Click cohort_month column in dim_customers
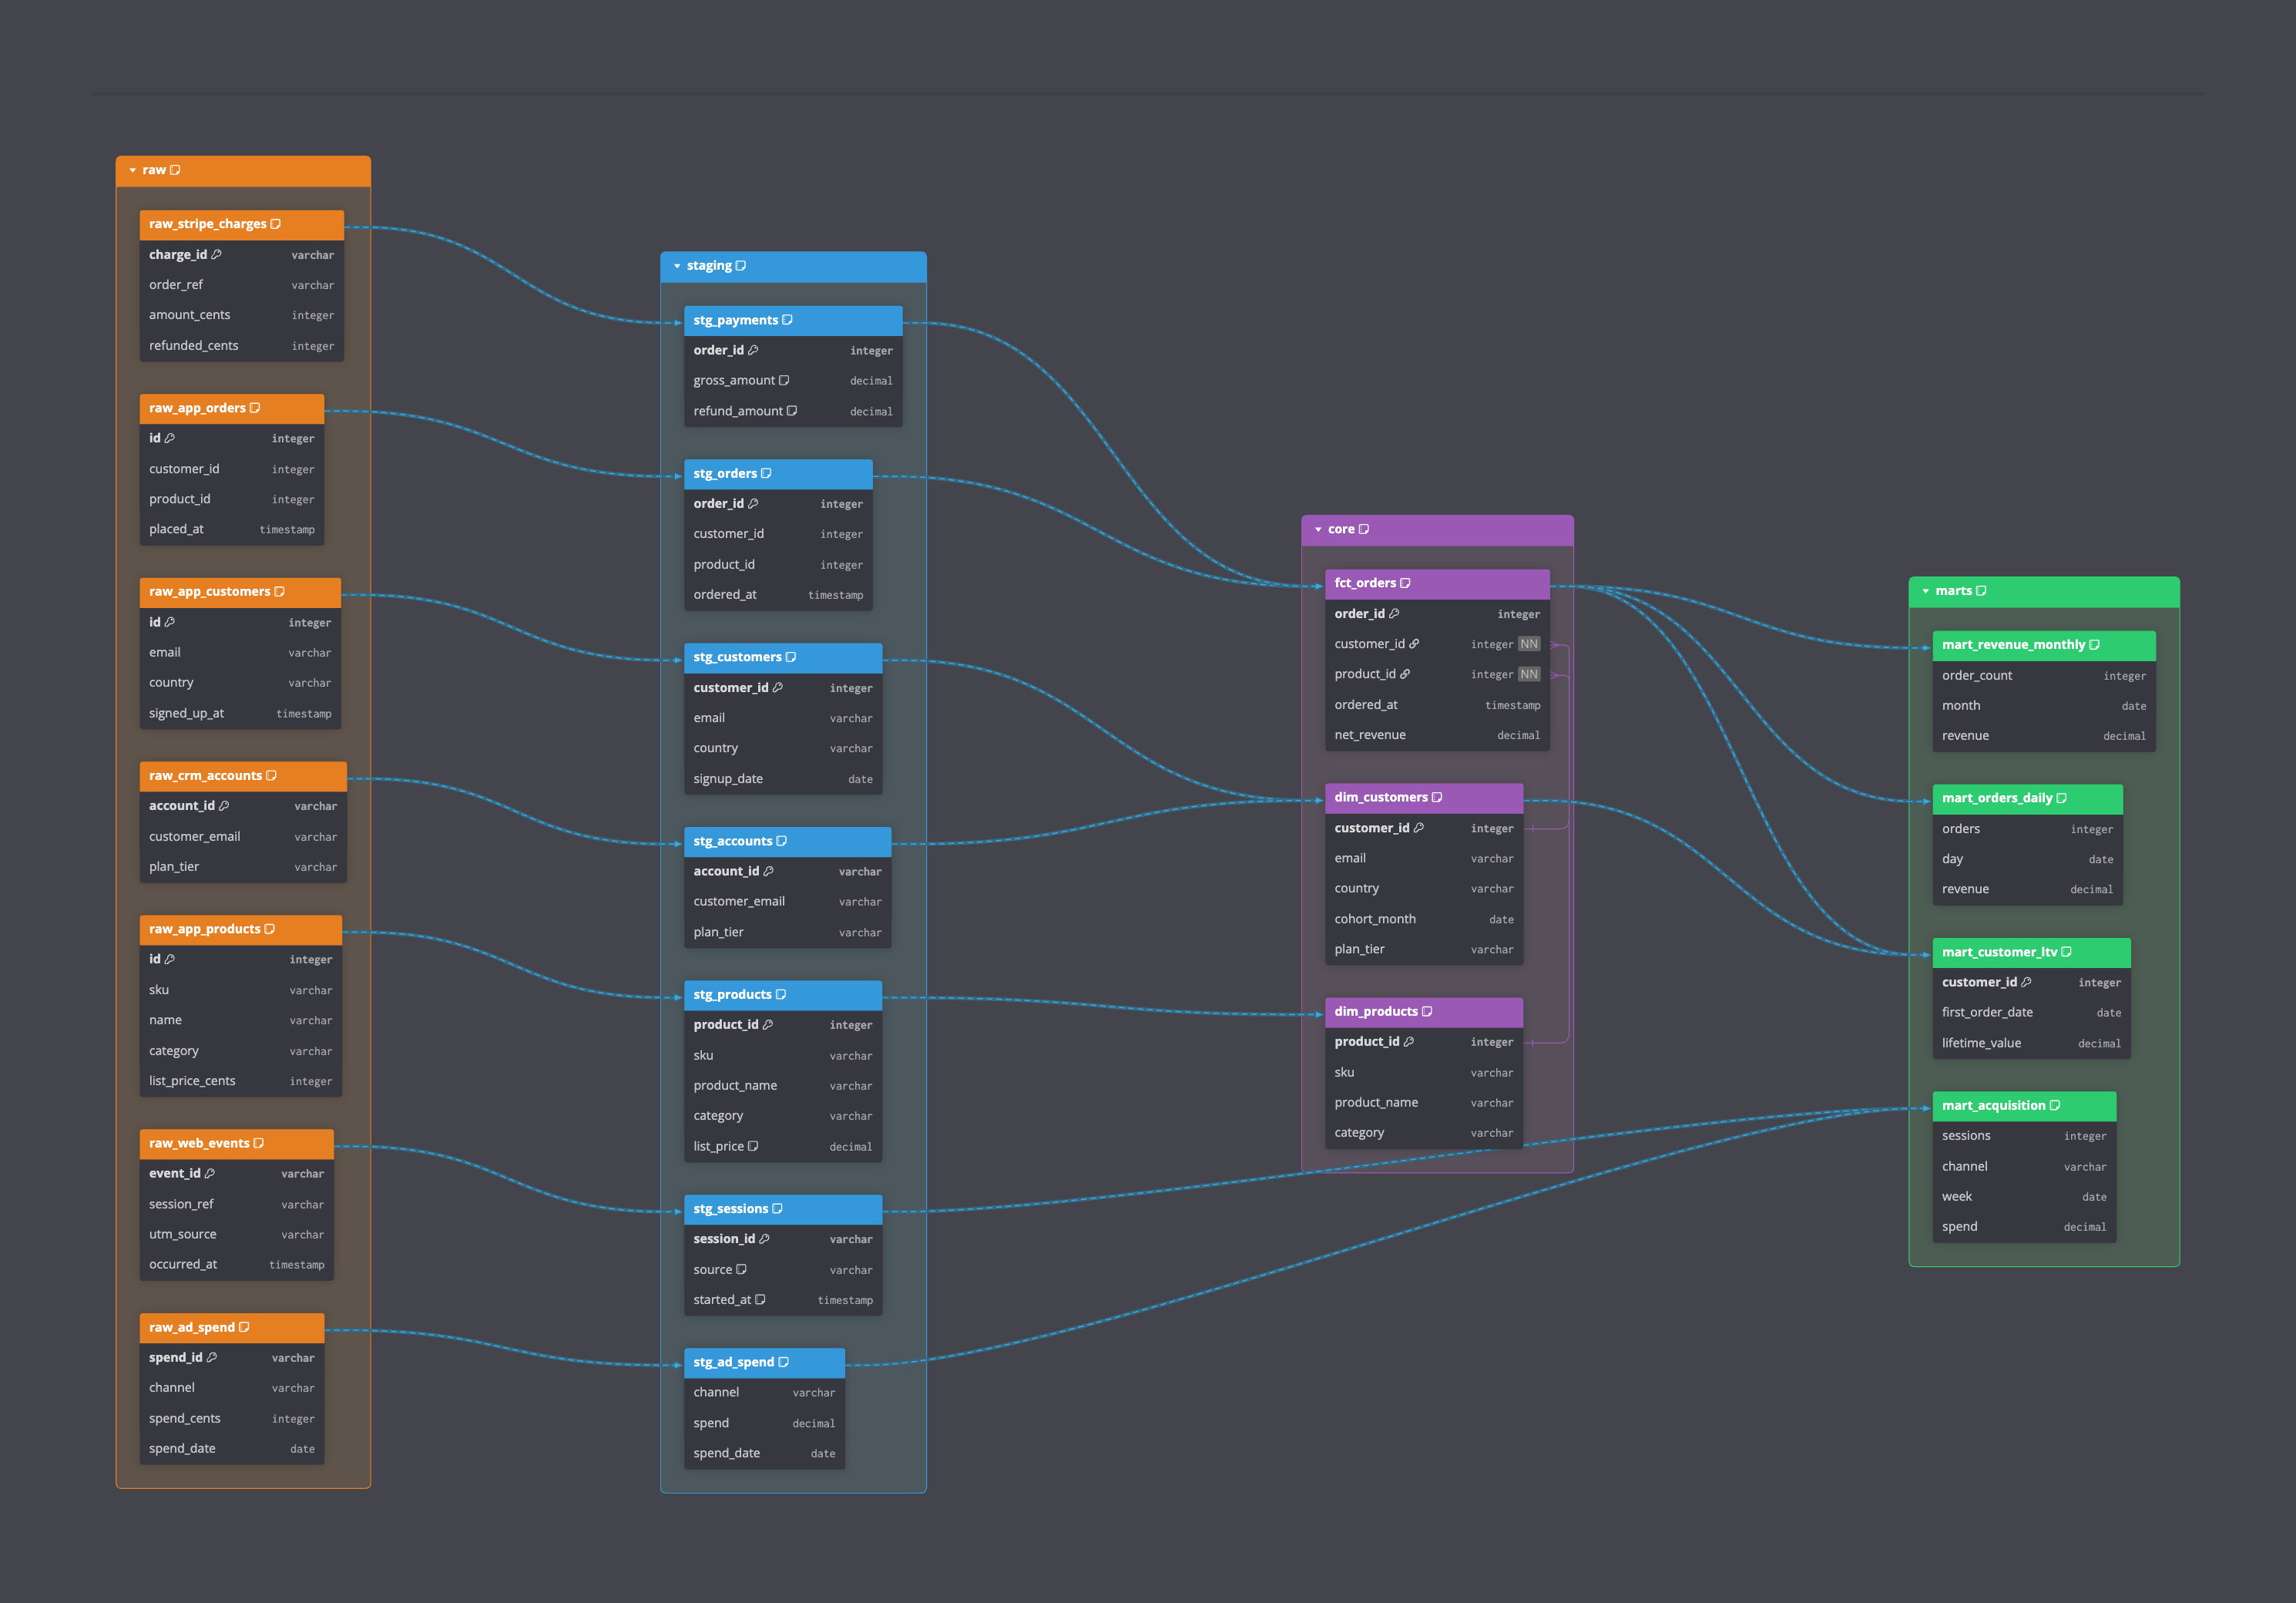 click(x=1424, y=919)
